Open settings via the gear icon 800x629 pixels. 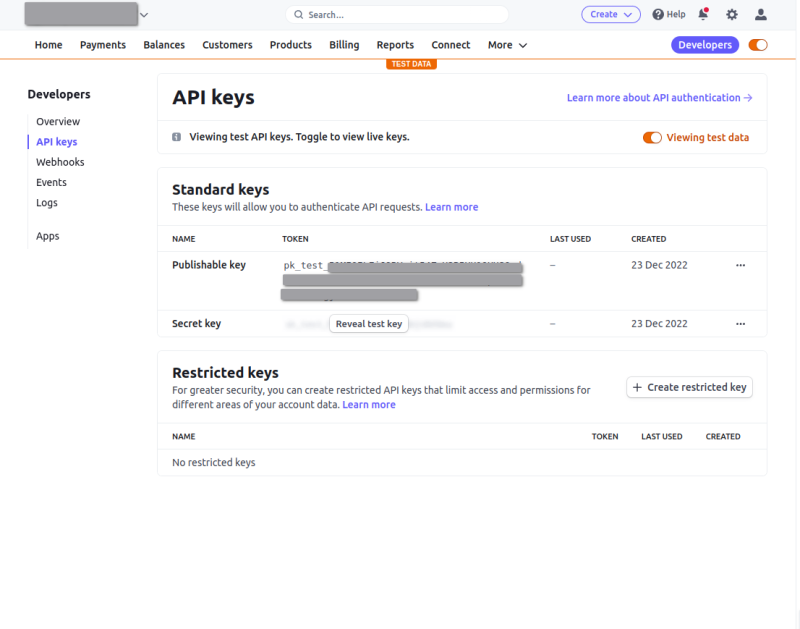[x=732, y=14]
